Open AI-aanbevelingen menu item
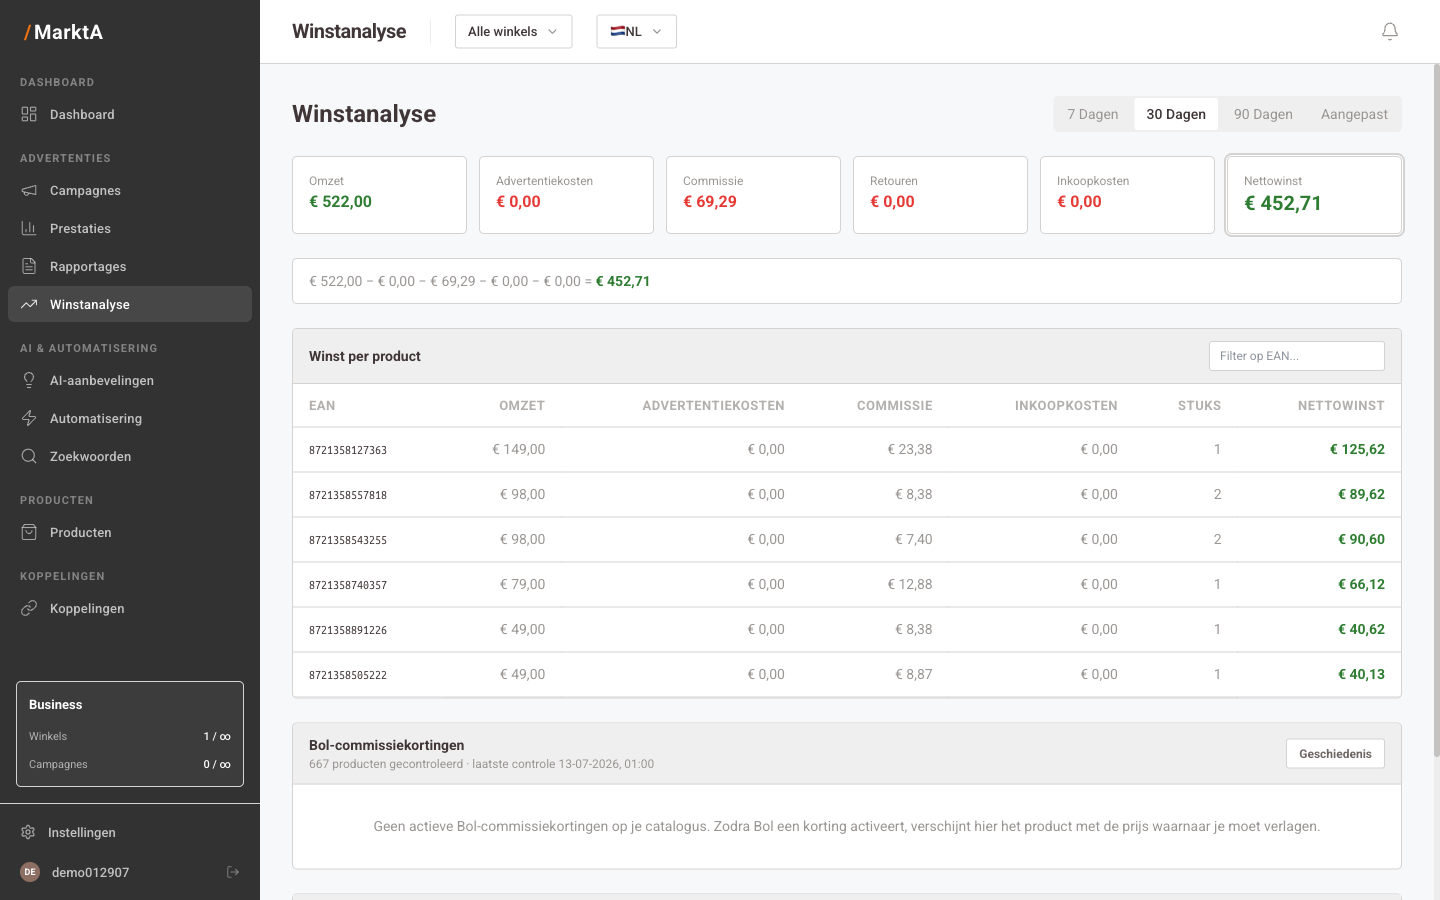Image resolution: width=1440 pixels, height=900 pixels. 130,380
